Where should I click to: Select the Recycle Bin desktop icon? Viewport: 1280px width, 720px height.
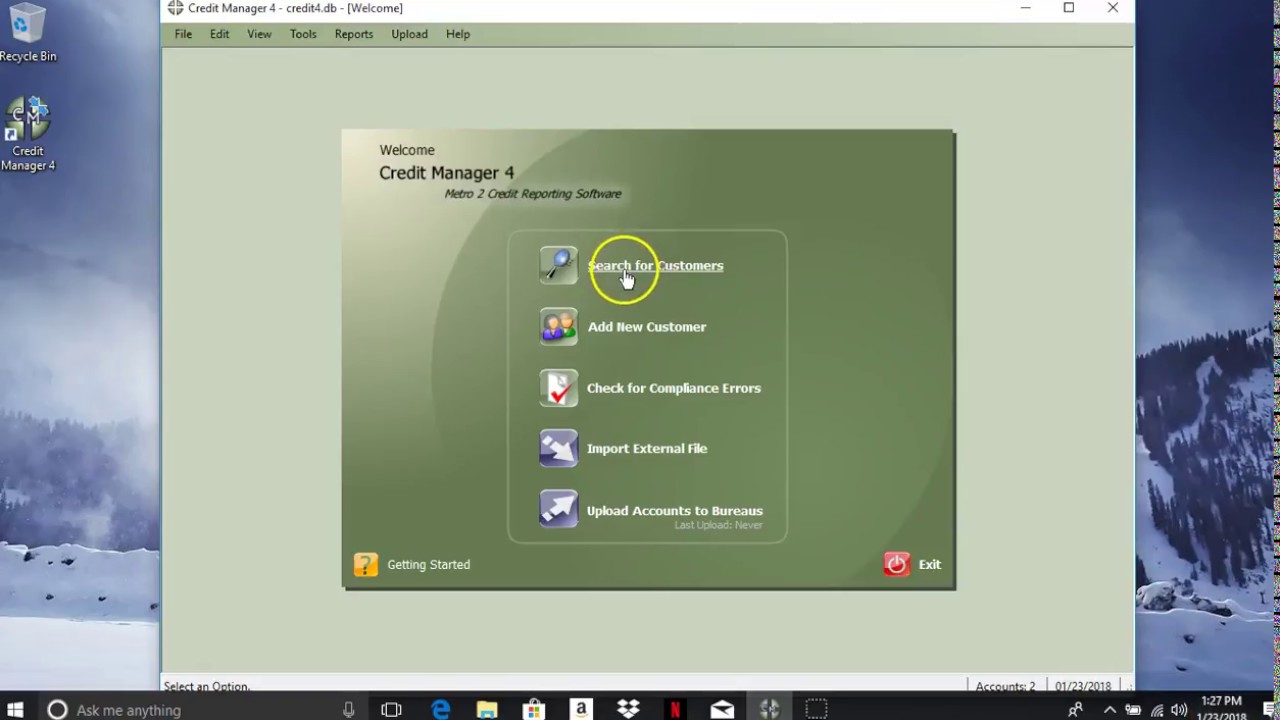[x=28, y=33]
